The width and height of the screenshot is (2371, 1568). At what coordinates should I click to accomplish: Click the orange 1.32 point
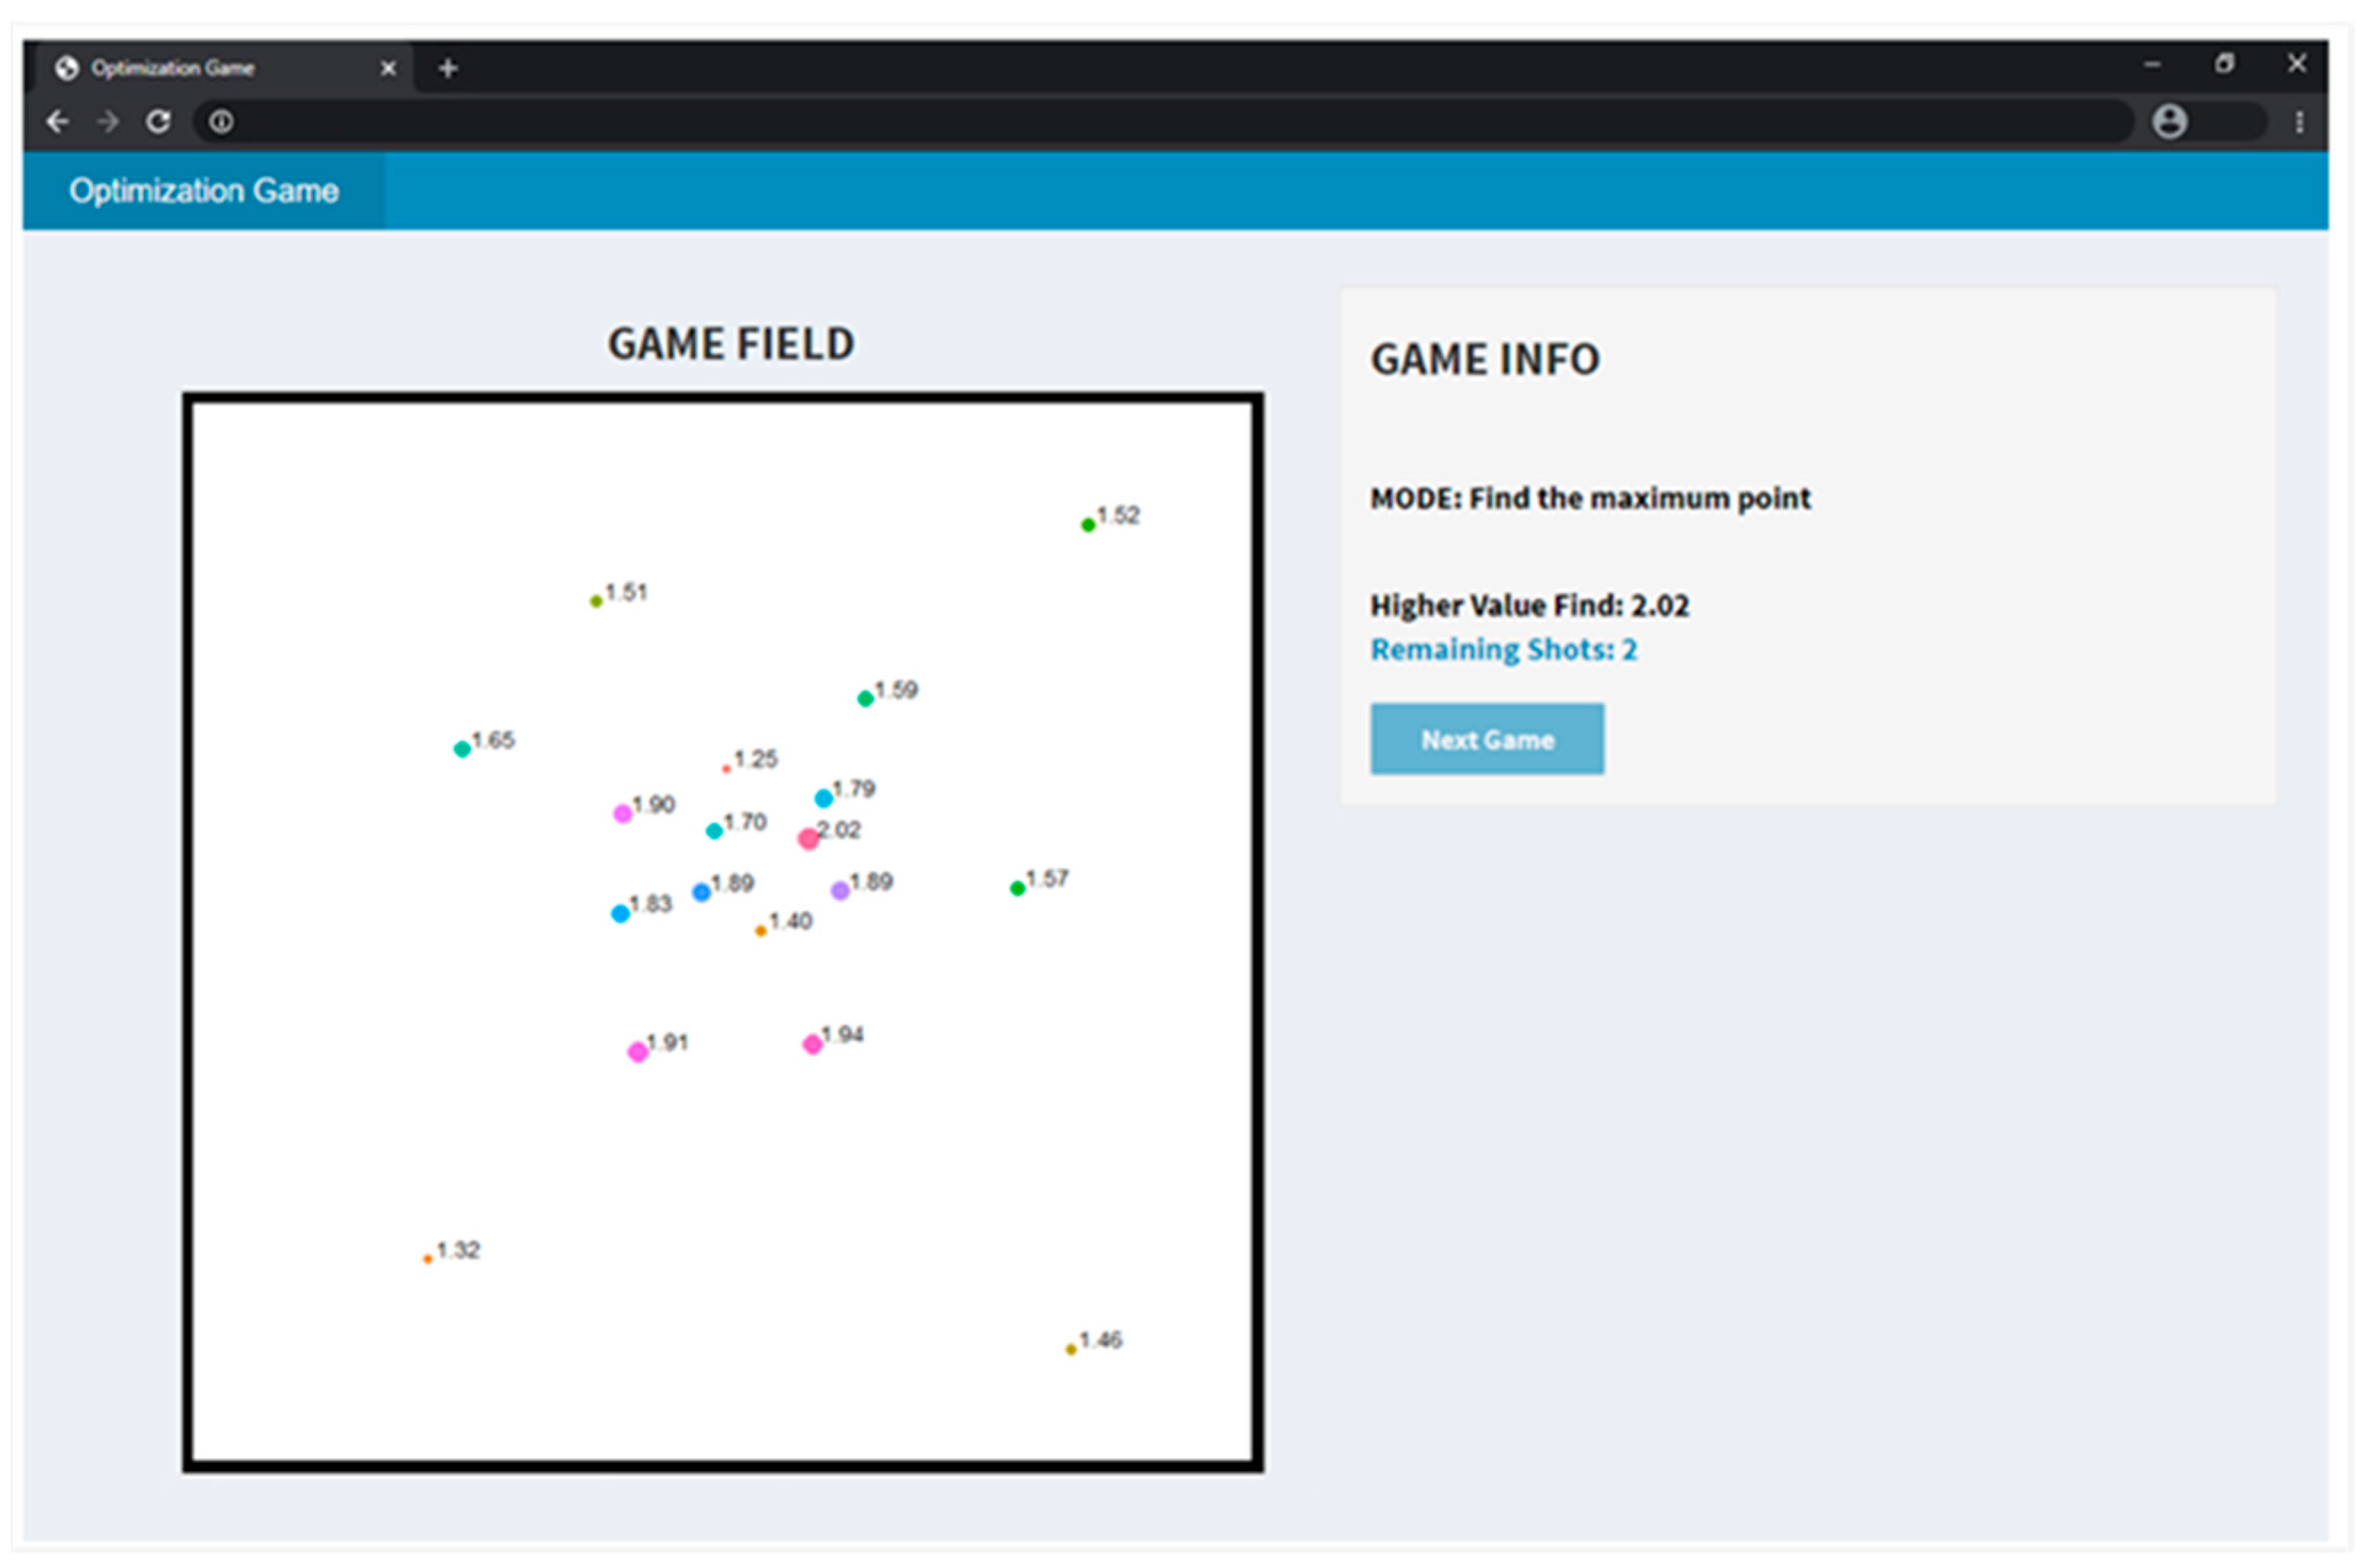point(428,1259)
